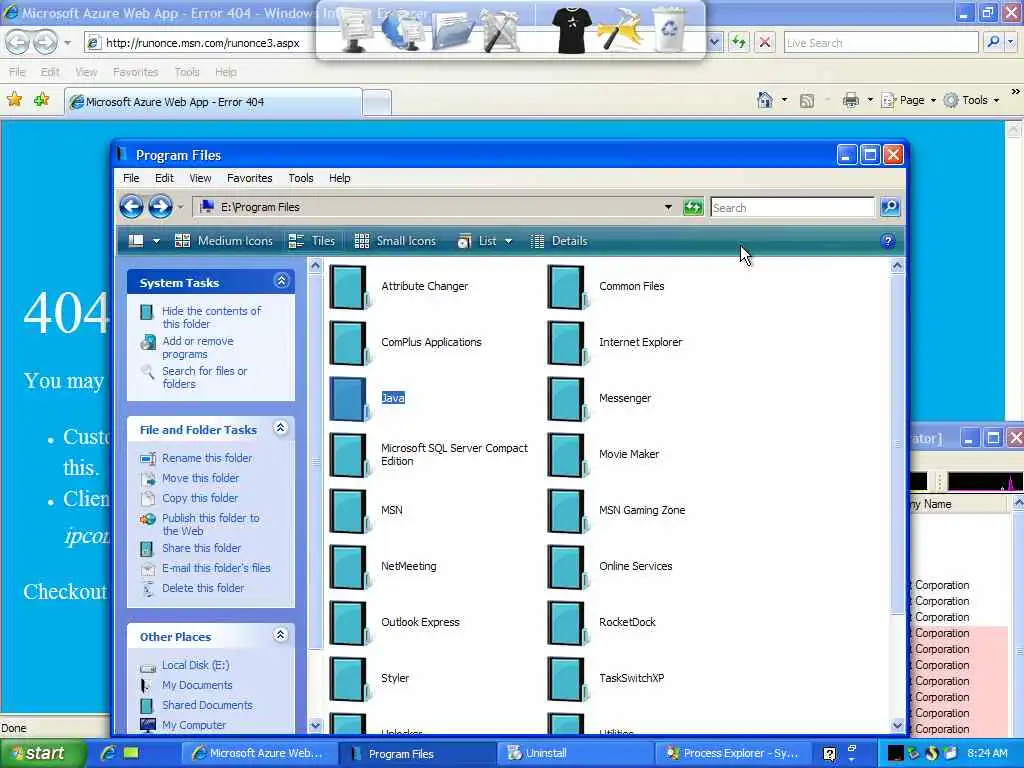
Task: Open the Internet Explorer folder icon
Action: tap(566, 342)
